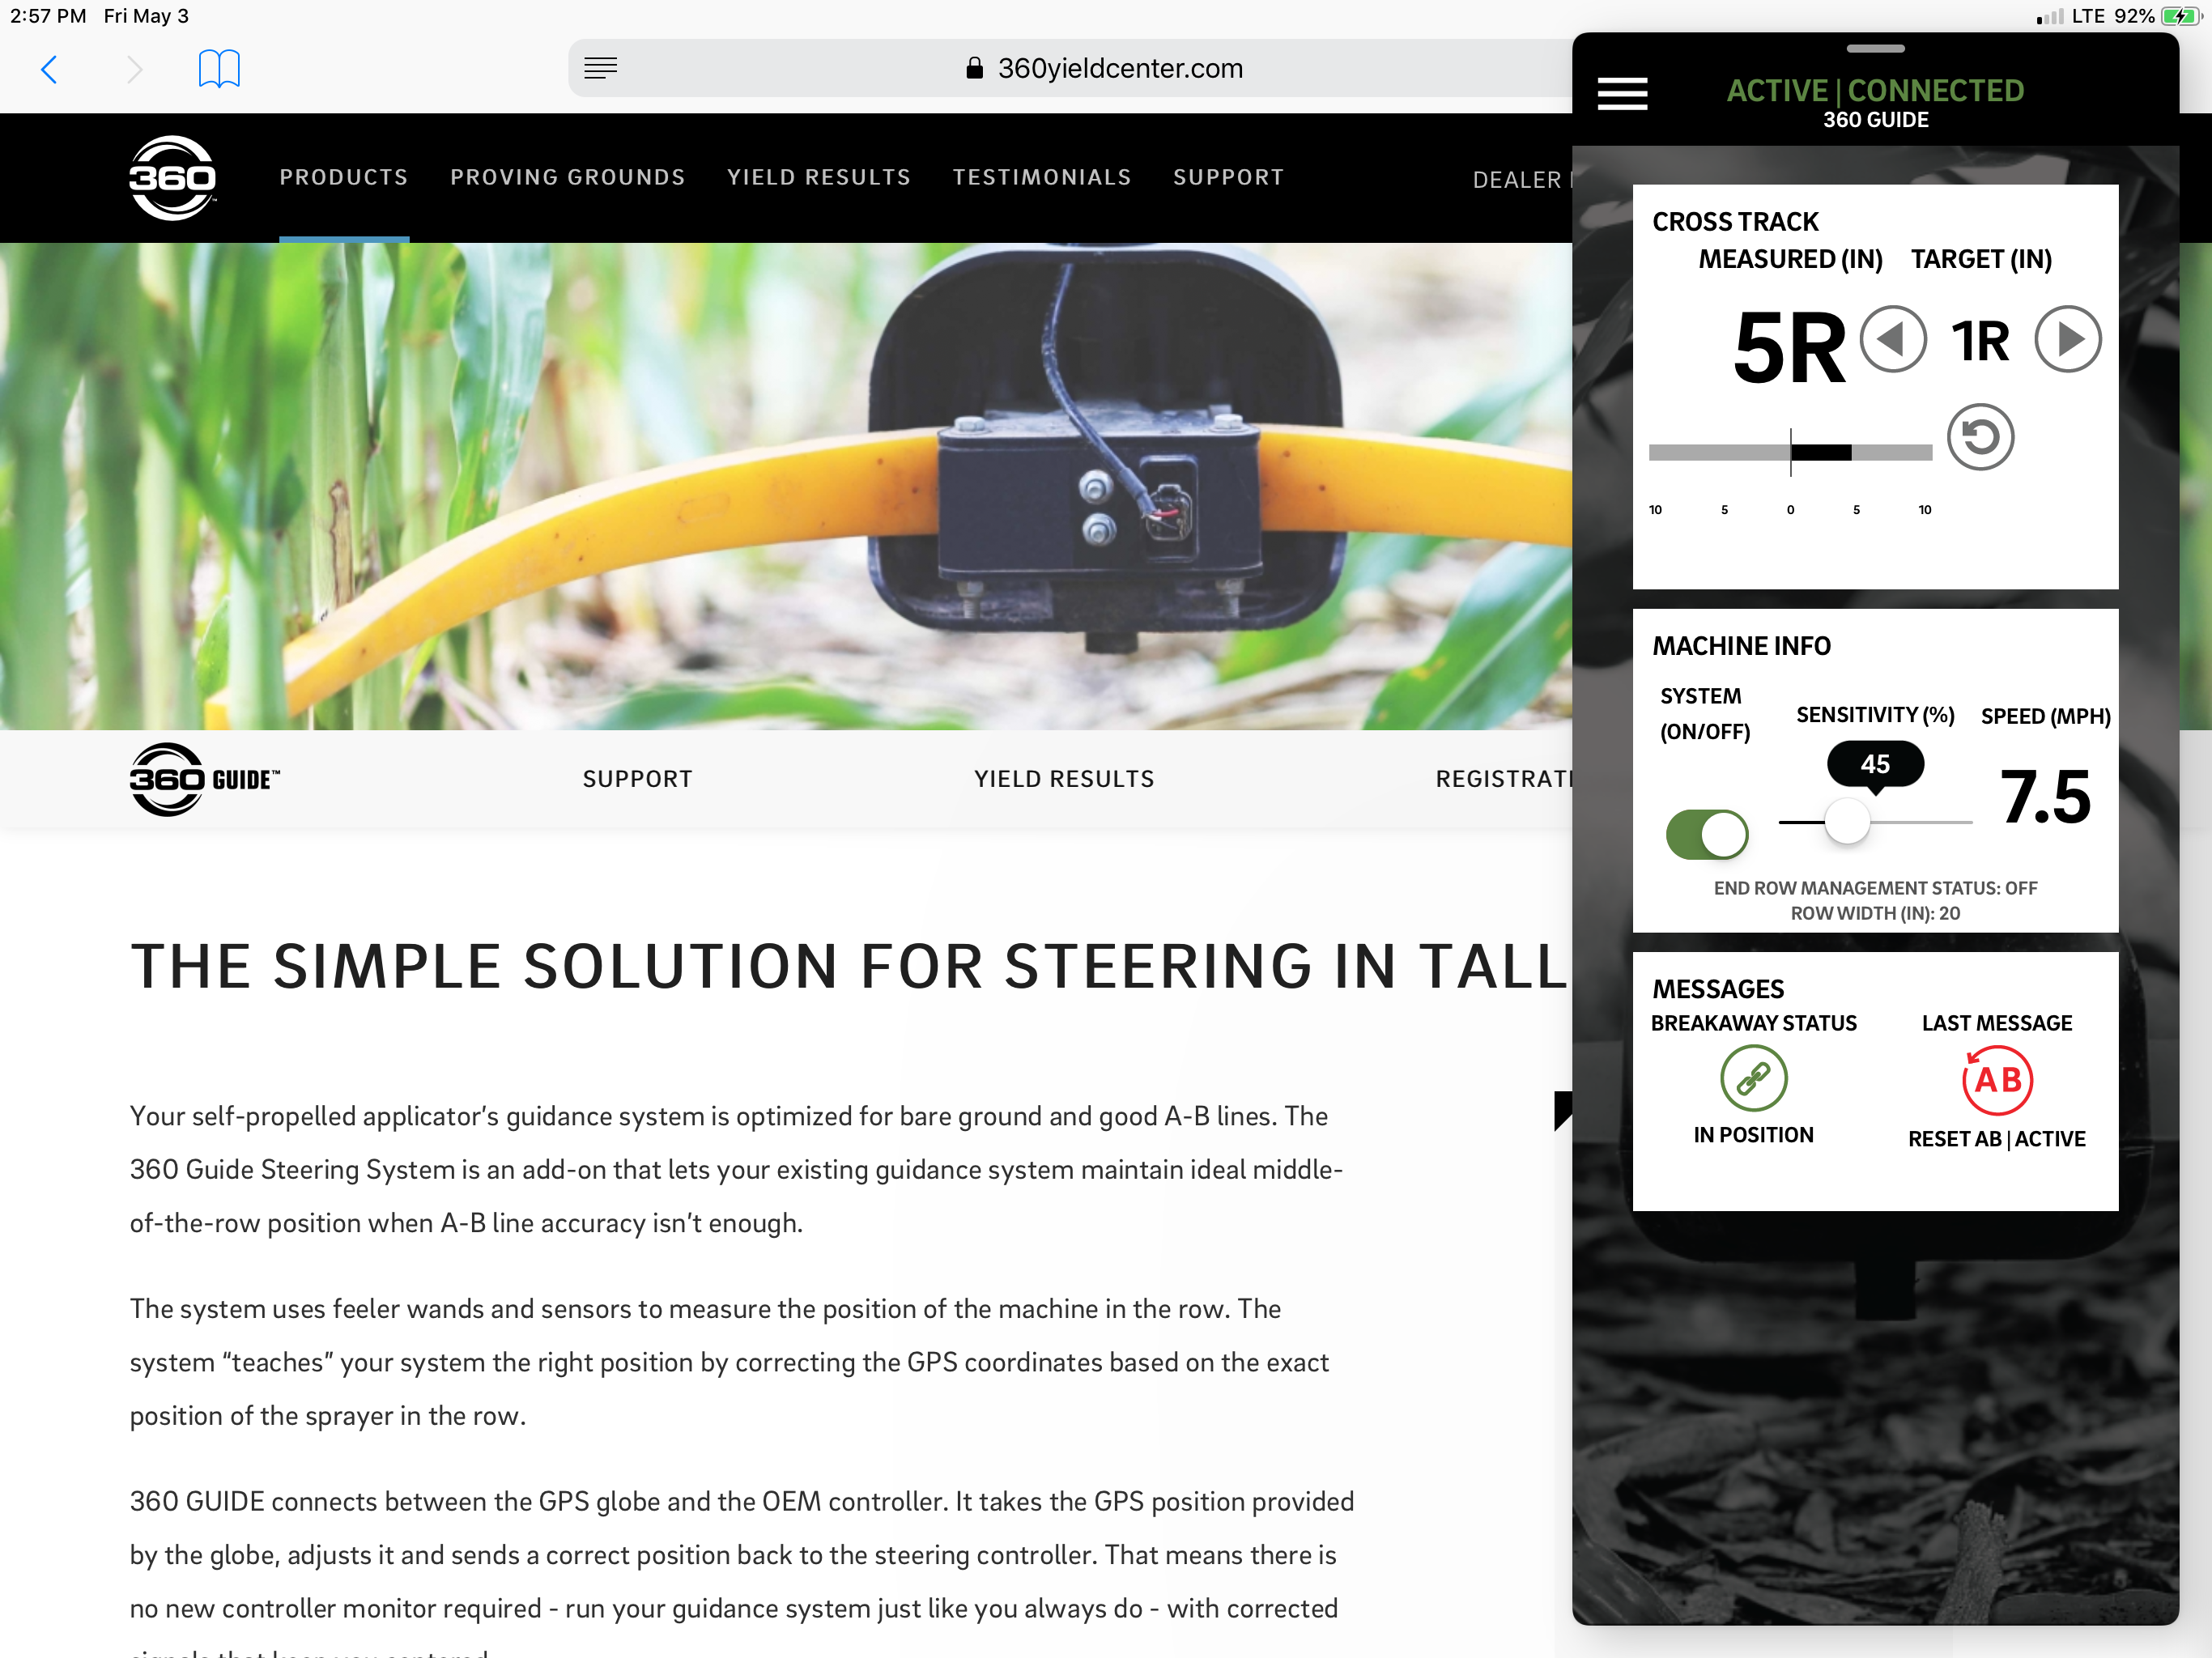The height and width of the screenshot is (1658, 2212).
Task: Tap the breakaway status link icon
Action: click(x=1754, y=1078)
